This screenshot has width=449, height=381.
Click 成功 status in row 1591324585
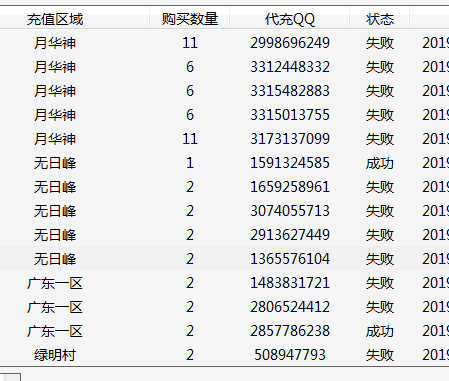click(x=380, y=163)
